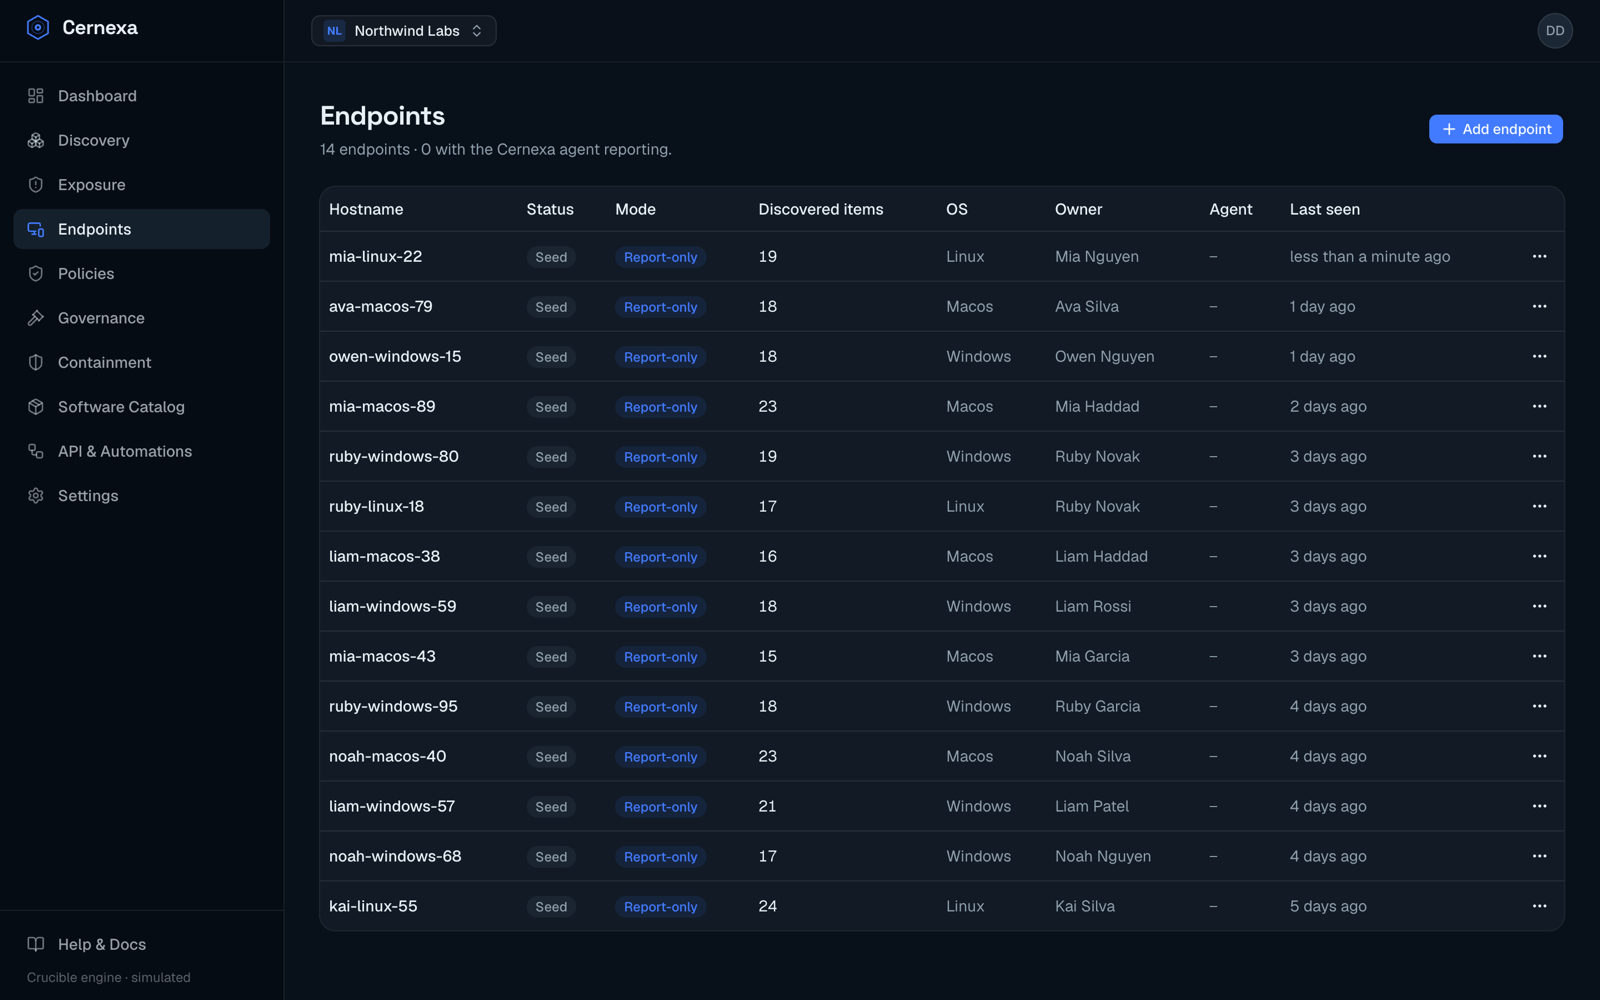Click the Software Catalog box icon
1600x1000 pixels.
36,407
